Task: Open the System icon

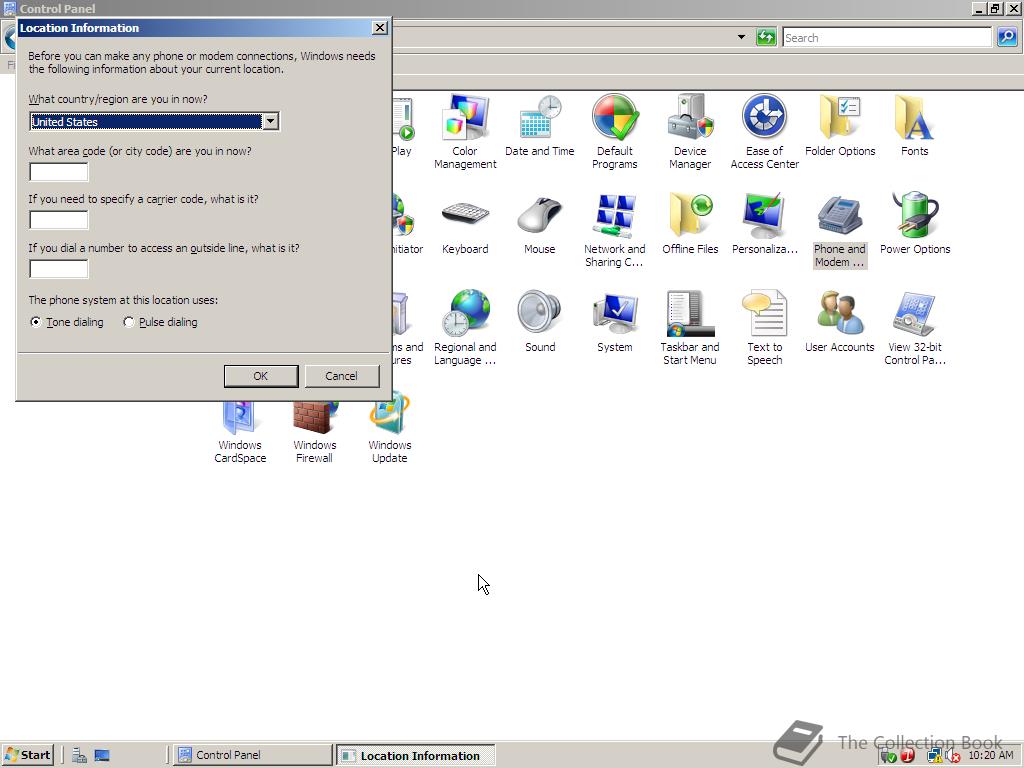Action: [615, 322]
